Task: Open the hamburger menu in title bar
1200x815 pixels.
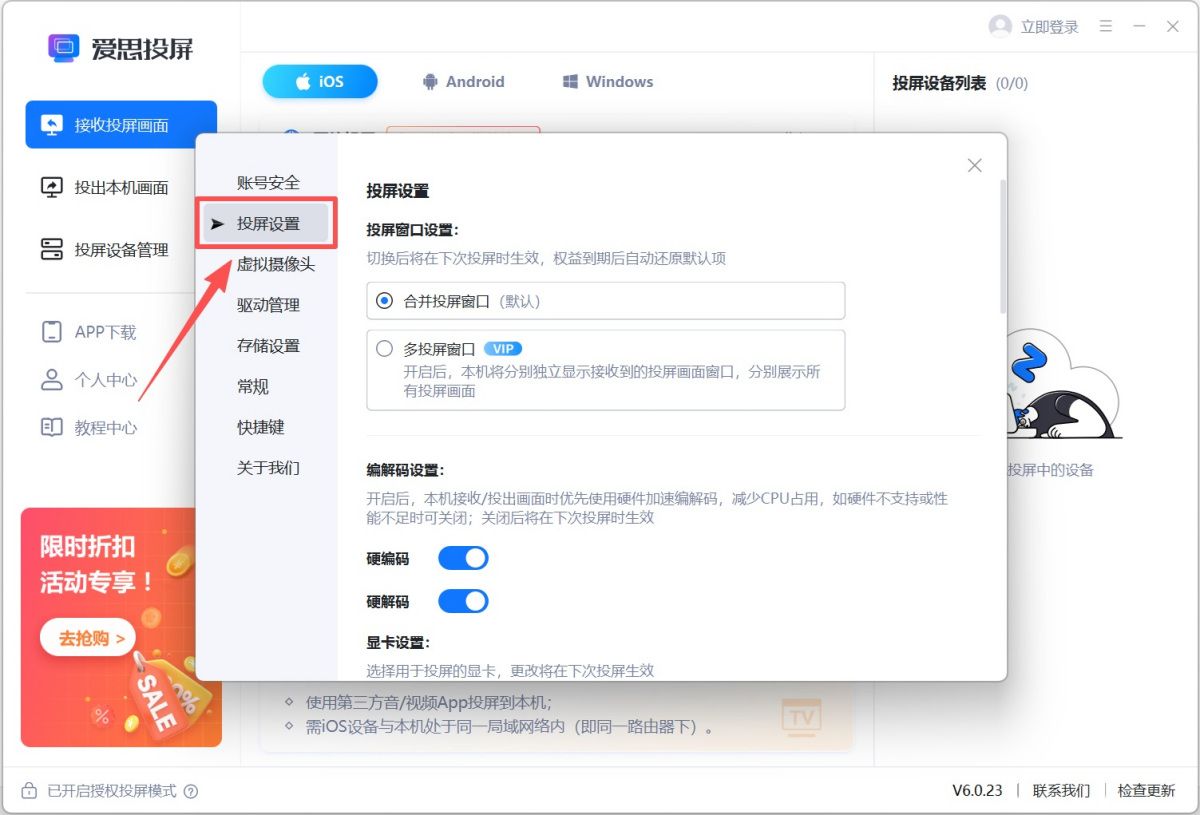Action: click(1106, 27)
